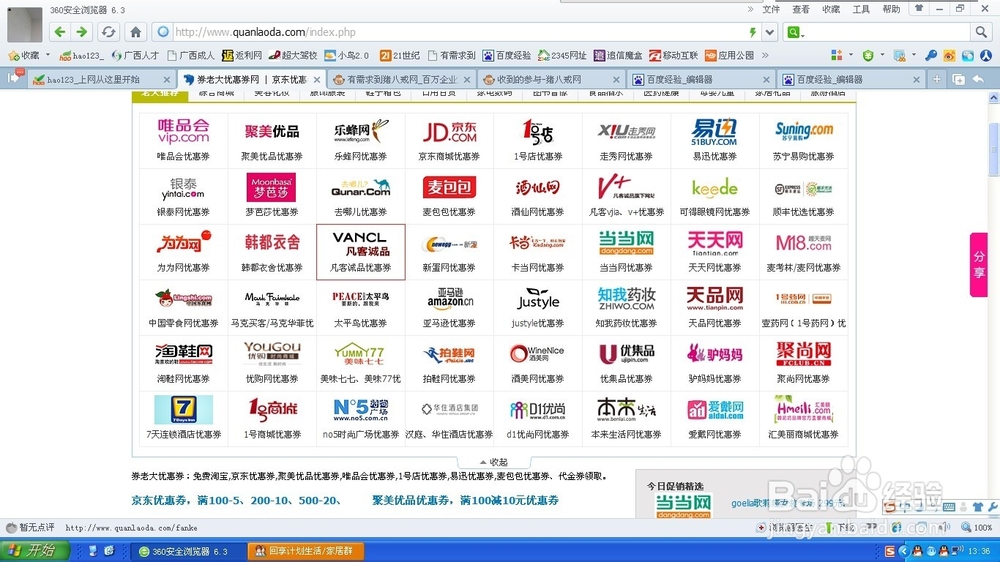Viewport: 1000px width, 562px height.
Task: Open the 京东优惠券 满100-5 promo link
Action: 236,500
